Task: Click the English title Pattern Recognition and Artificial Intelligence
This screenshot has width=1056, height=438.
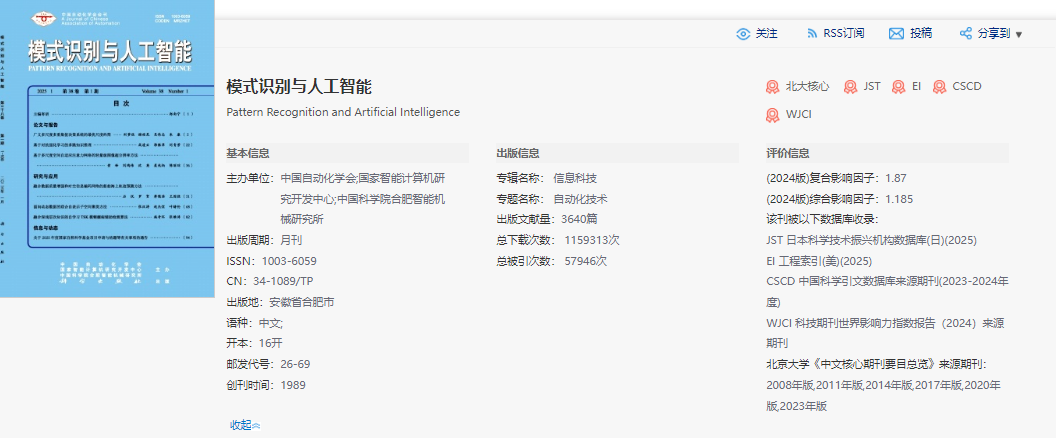Action: (343, 113)
